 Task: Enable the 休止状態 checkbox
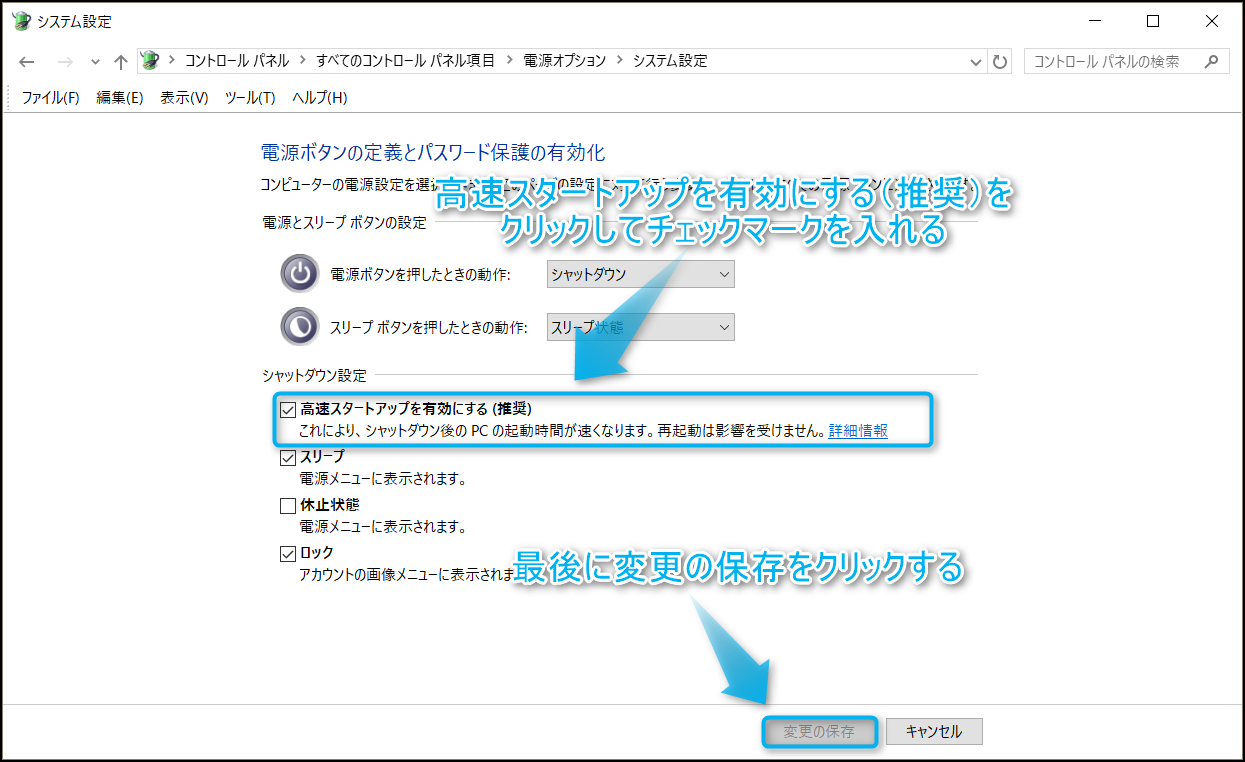pyautogui.click(x=289, y=505)
